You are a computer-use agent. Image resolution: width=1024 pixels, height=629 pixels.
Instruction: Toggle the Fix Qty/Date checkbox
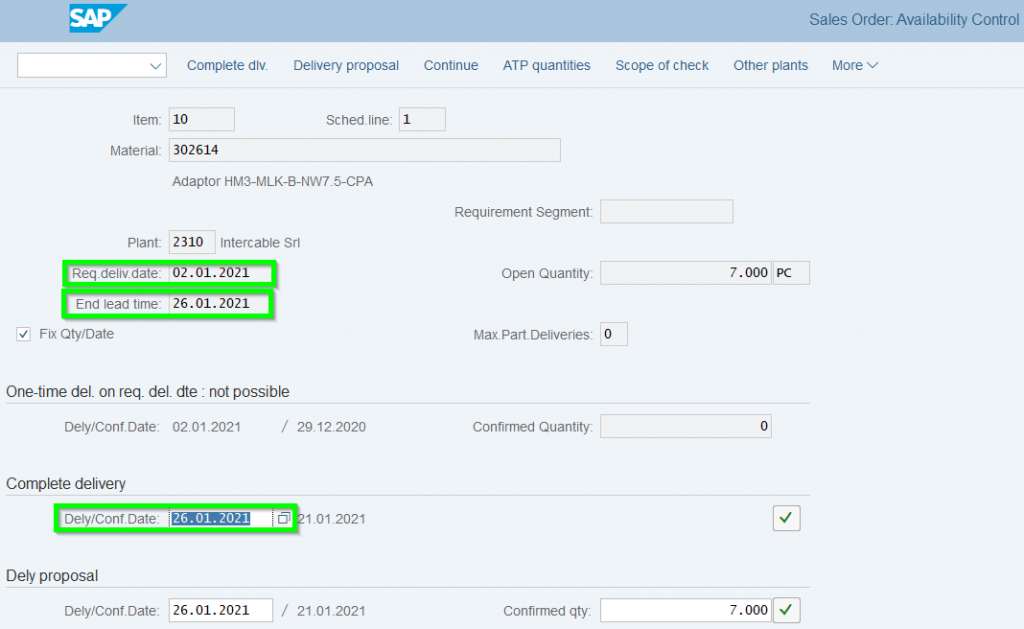pyautogui.click(x=23, y=334)
